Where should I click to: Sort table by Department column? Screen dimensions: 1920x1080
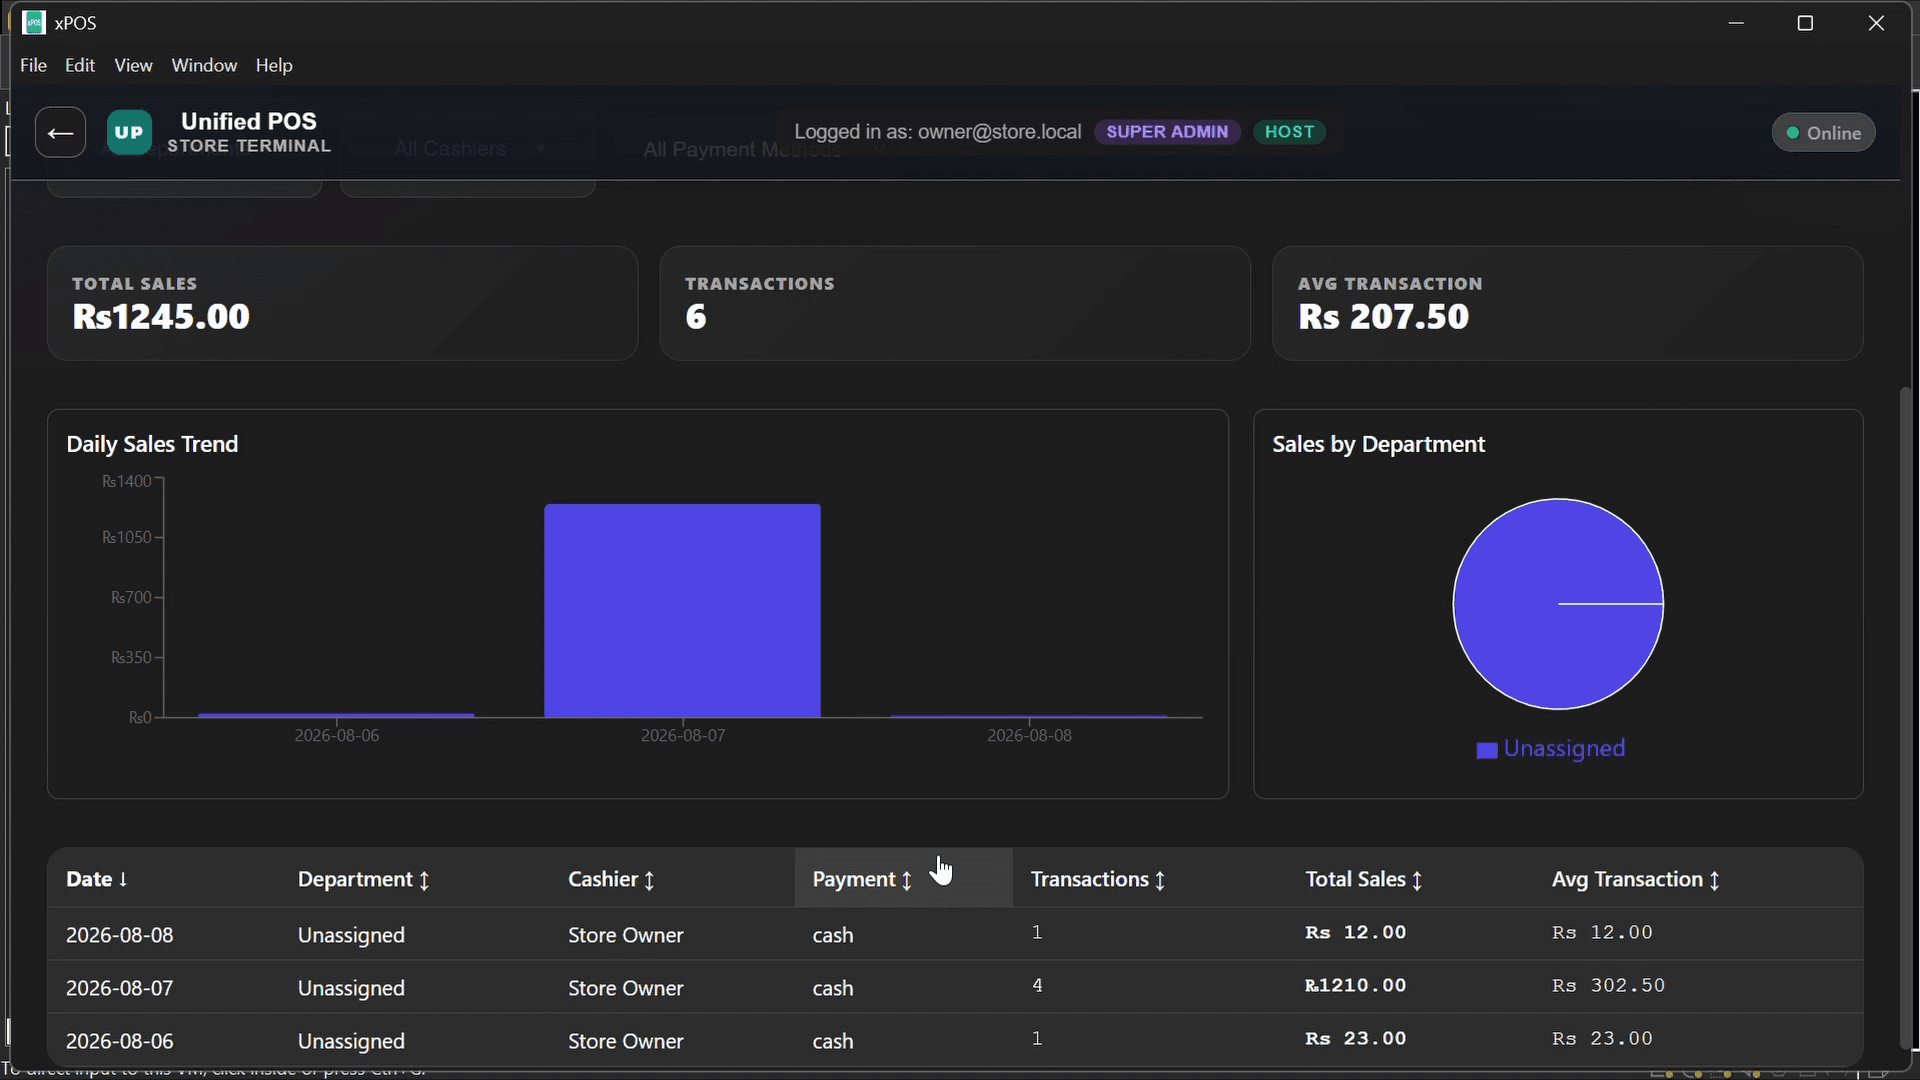(364, 879)
